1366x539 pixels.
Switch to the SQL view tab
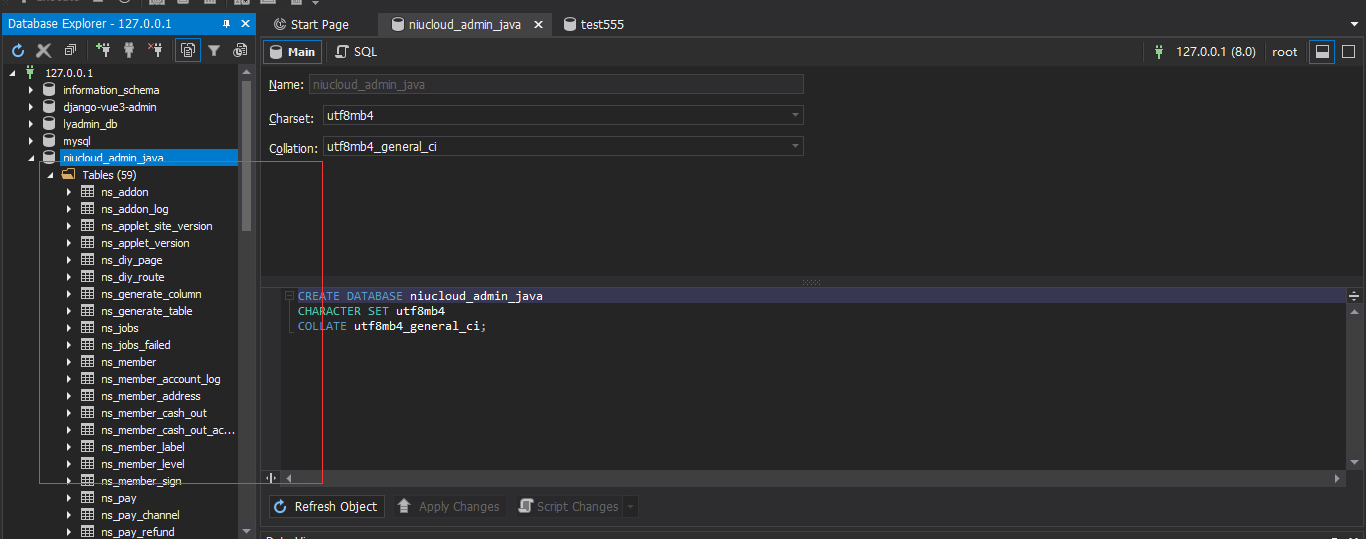356,52
